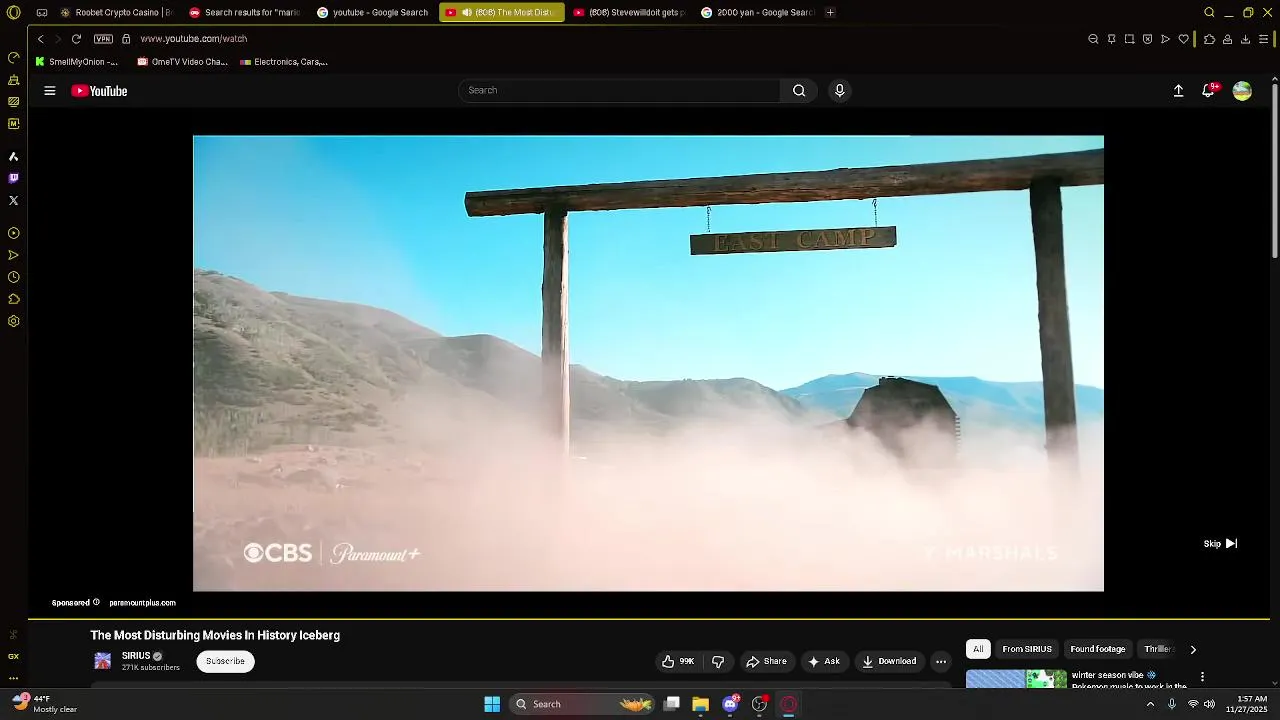The height and width of the screenshot is (720, 1280).
Task: Open the X (Twitter) sidebar panel
Action: [13, 200]
